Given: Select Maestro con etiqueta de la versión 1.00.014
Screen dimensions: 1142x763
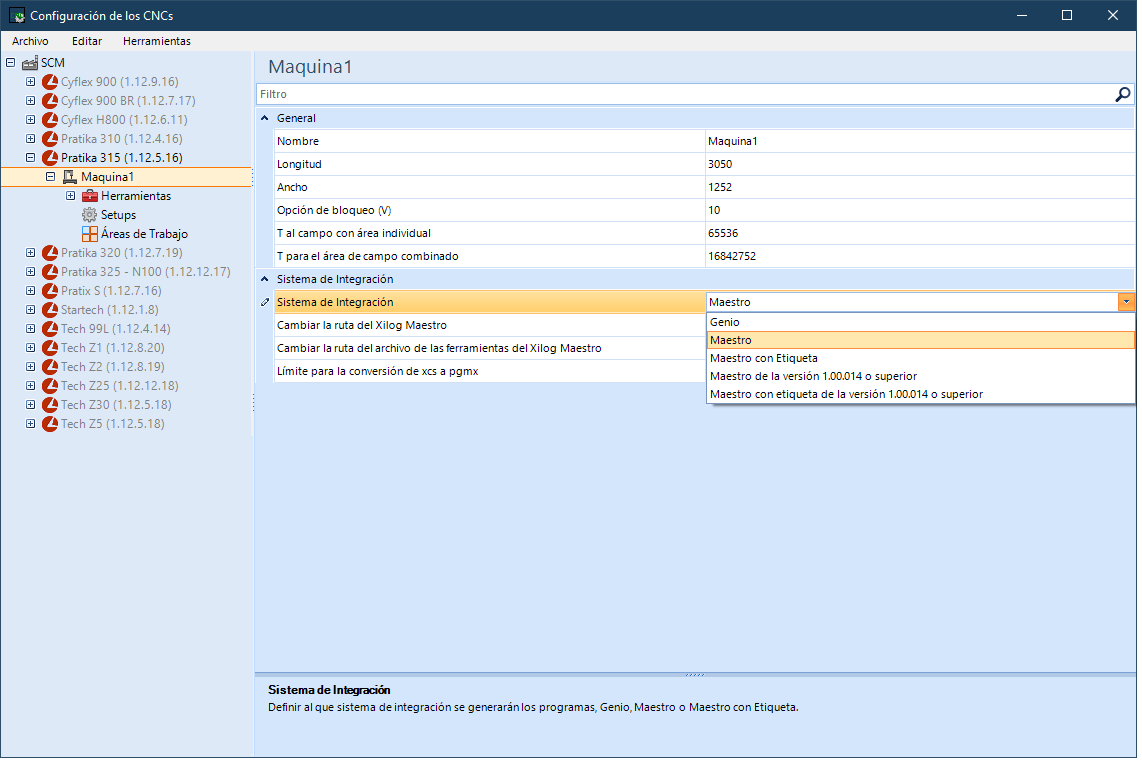Looking at the screenshot, I should click(x=921, y=395).
